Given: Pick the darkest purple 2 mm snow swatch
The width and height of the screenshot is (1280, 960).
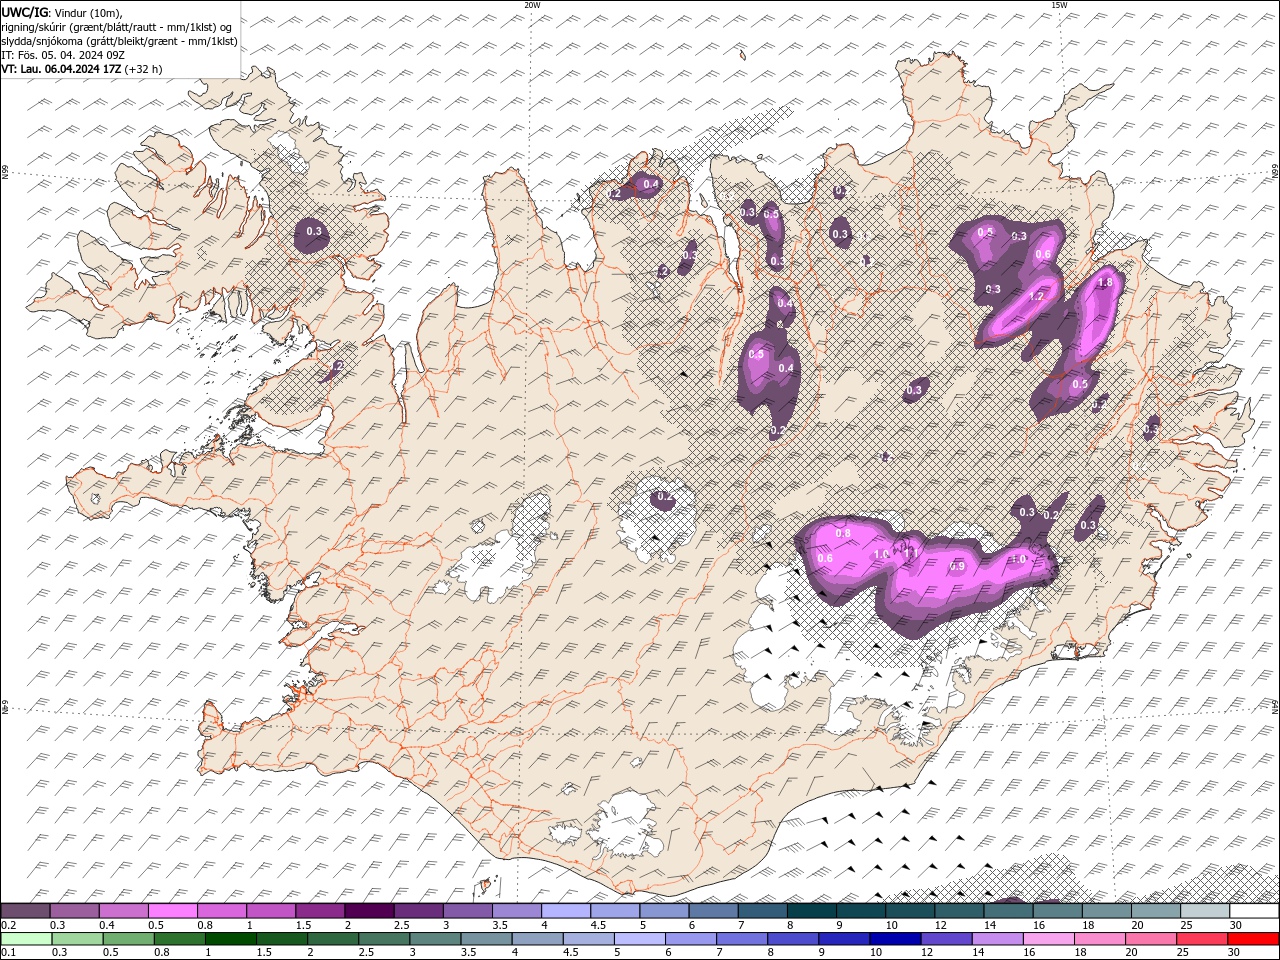Looking at the screenshot, I should [x=369, y=910].
